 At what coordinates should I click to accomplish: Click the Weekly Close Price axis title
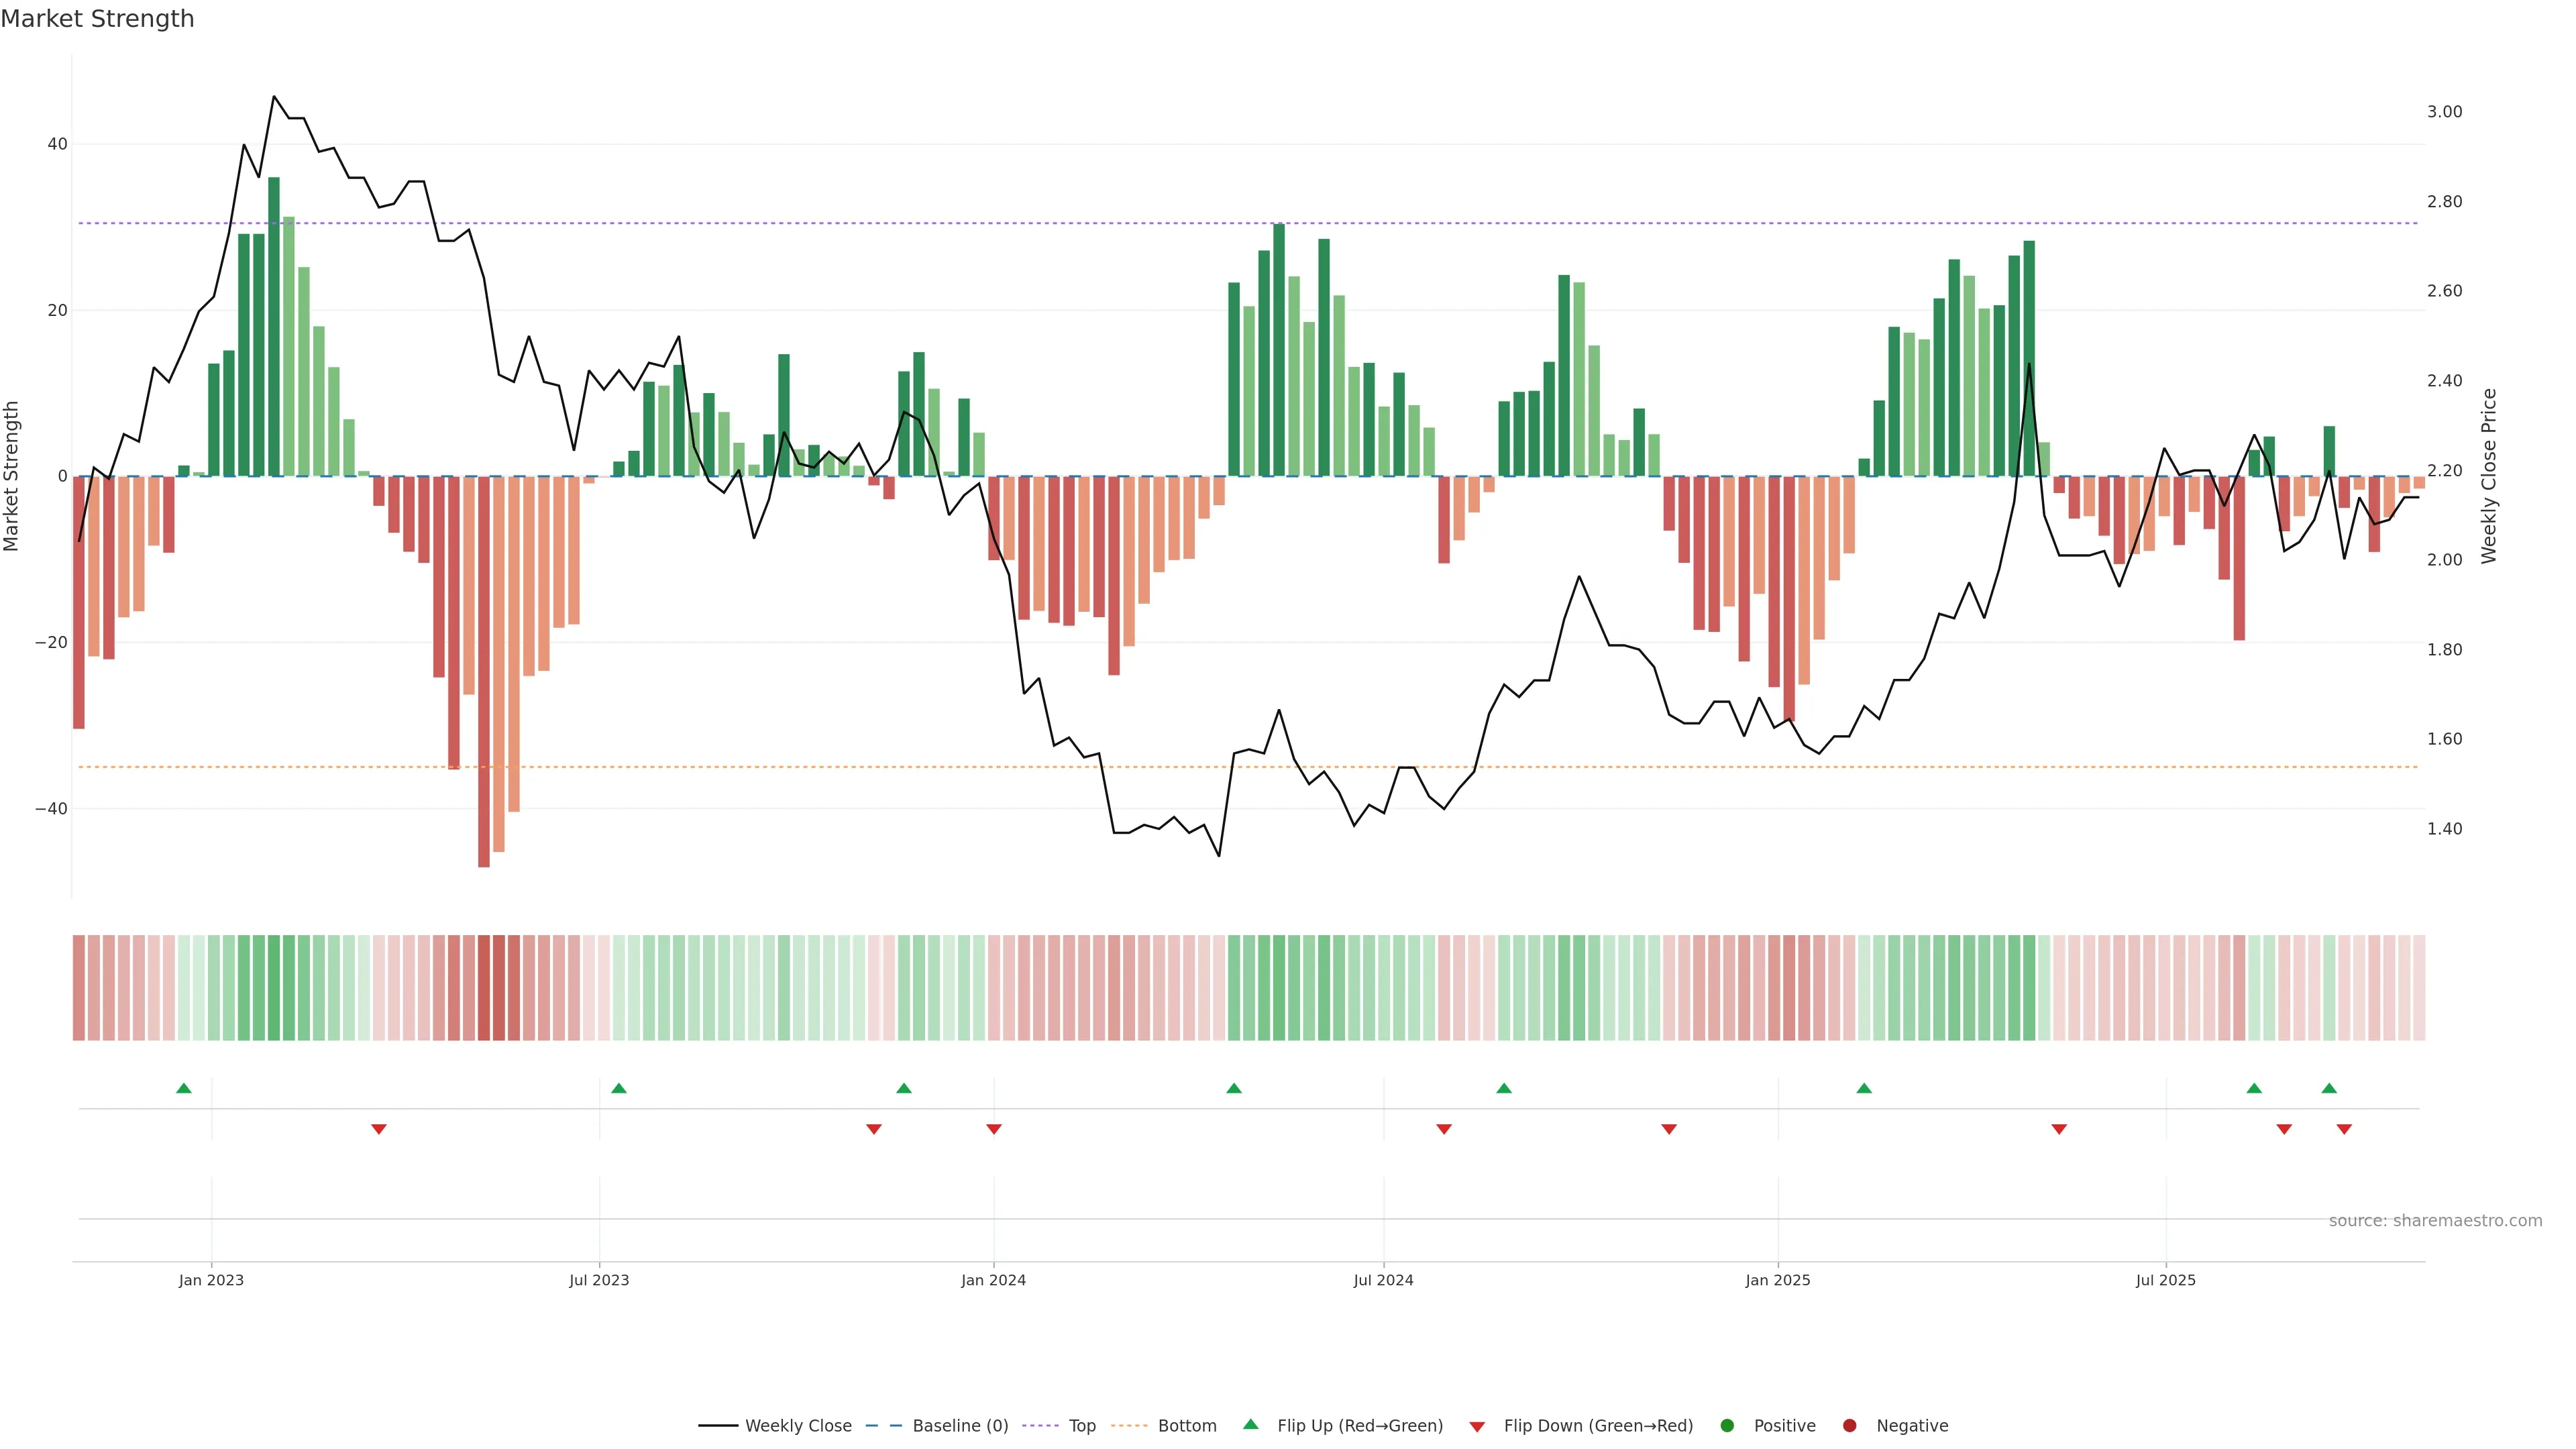tap(2489, 476)
